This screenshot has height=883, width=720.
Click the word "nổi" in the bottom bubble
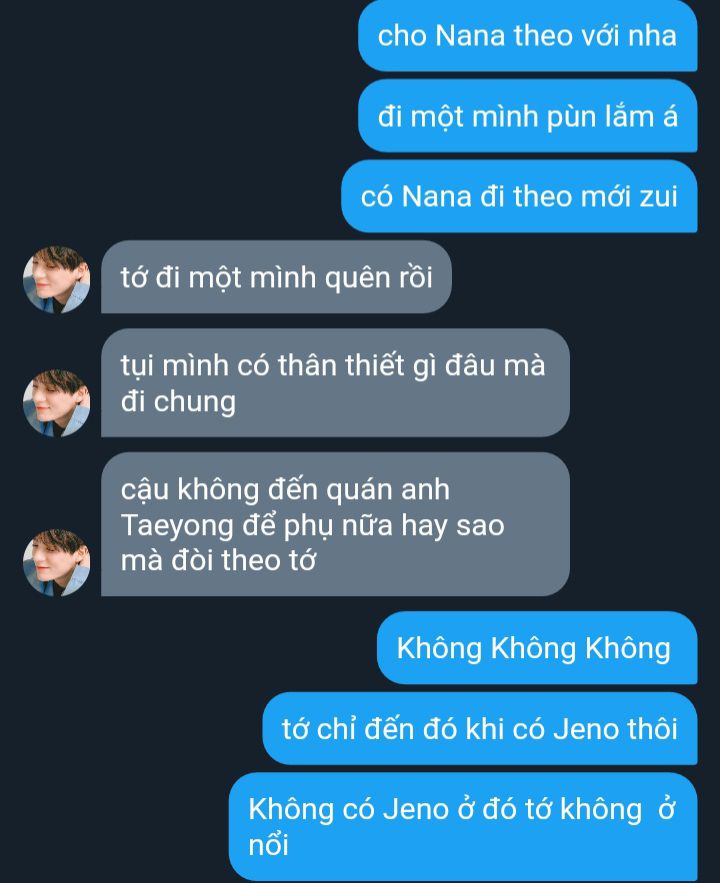pyautogui.click(x=268, y=845)
